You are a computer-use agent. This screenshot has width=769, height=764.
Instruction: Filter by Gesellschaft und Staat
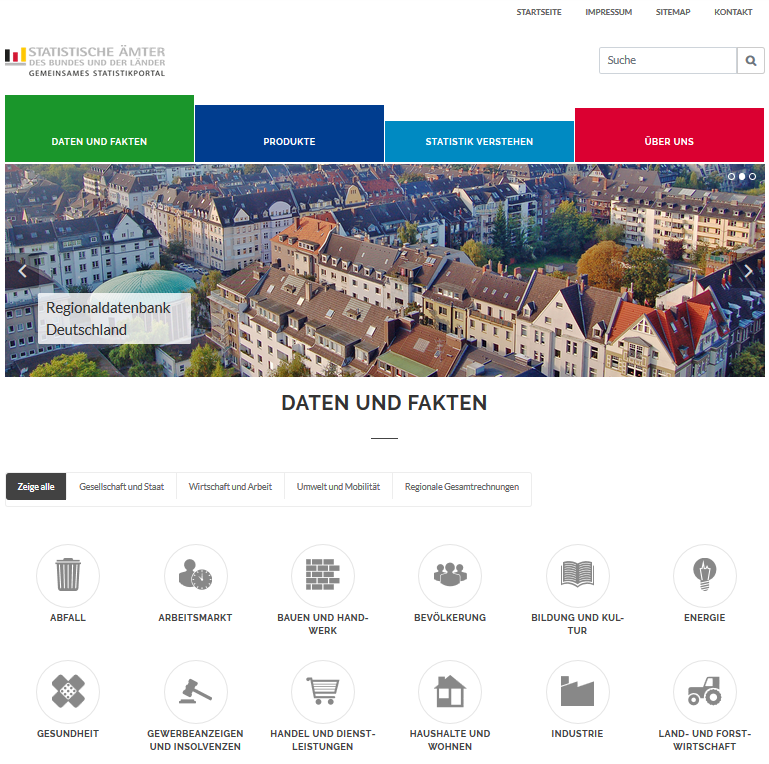[122, 486]
